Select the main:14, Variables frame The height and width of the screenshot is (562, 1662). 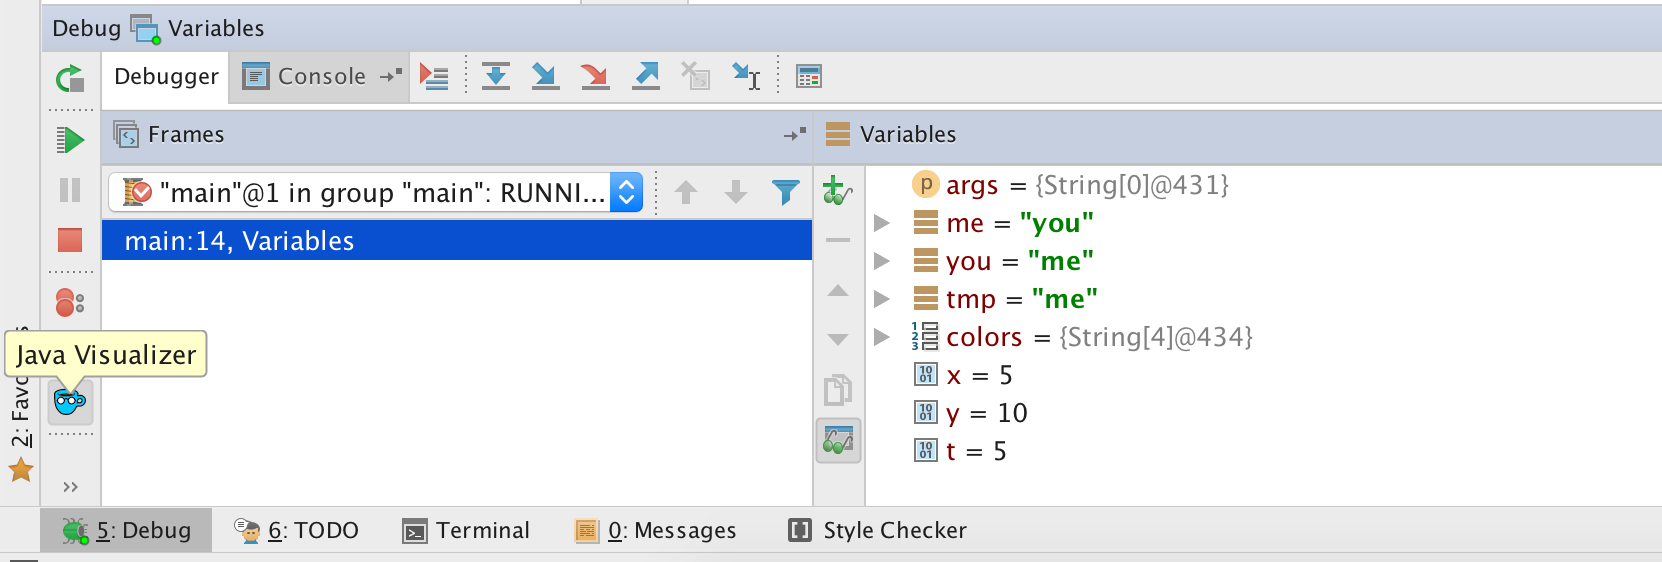coord(457,241)
